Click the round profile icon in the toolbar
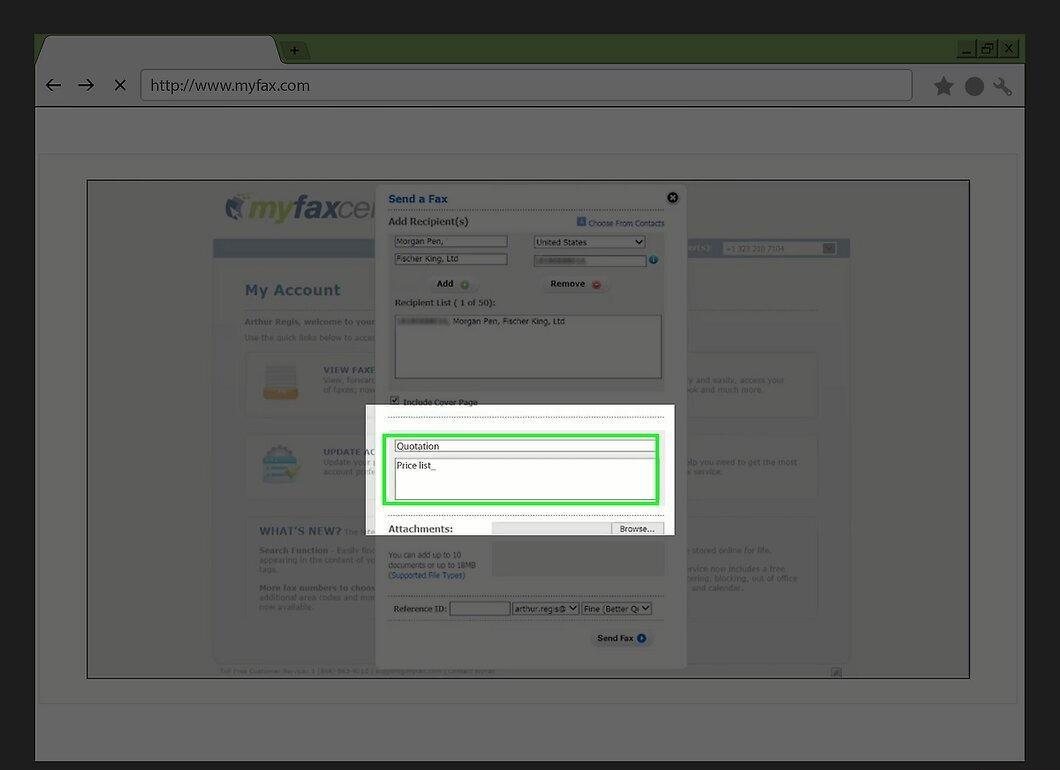 point(974,86)
